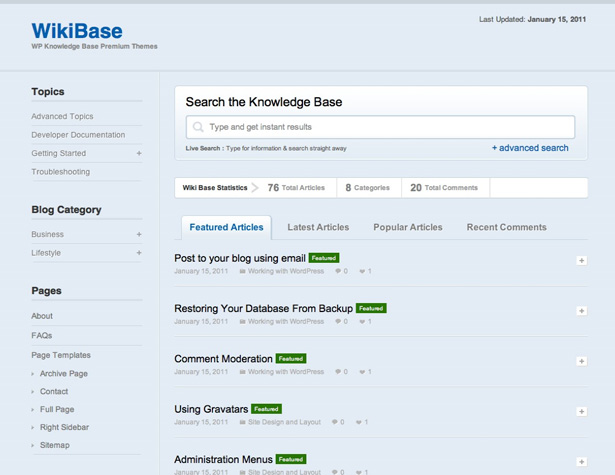Open the 'Using Gravatars' article
Viewport: 615px width, 475px height.
(x=211, y=409)
